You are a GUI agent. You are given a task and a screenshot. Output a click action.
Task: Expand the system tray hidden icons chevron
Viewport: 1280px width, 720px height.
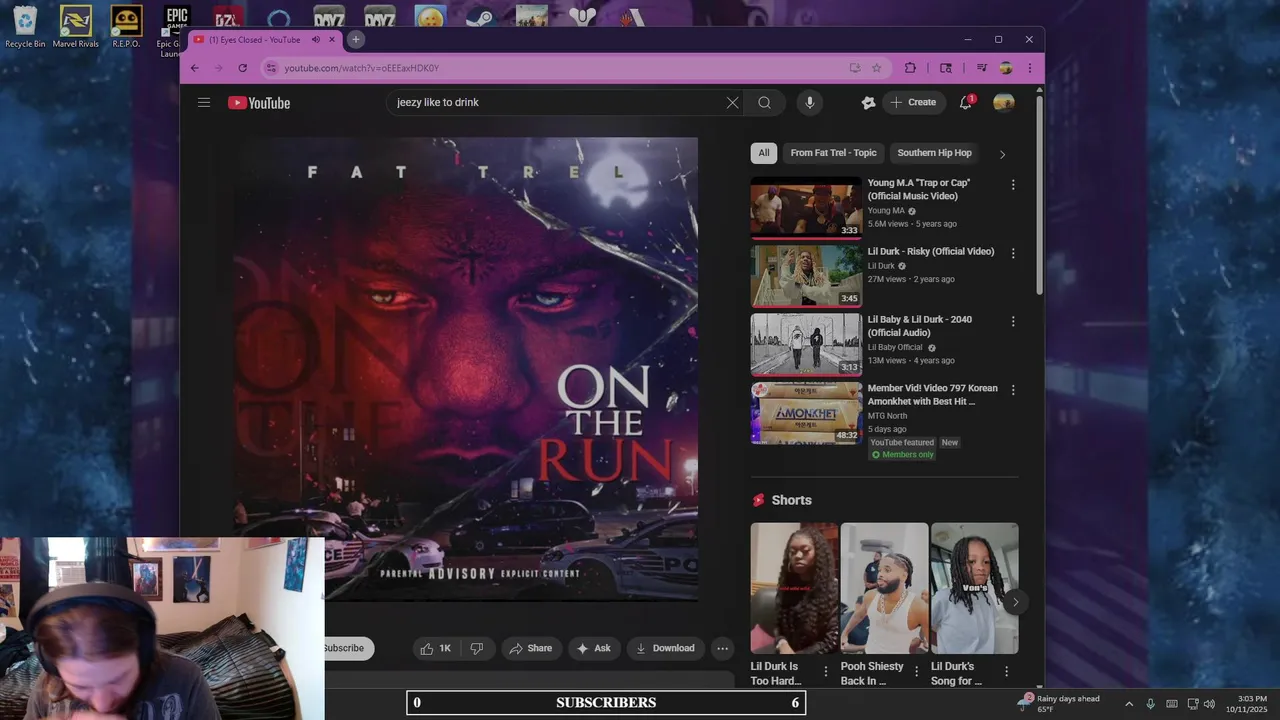(1129, 704)
